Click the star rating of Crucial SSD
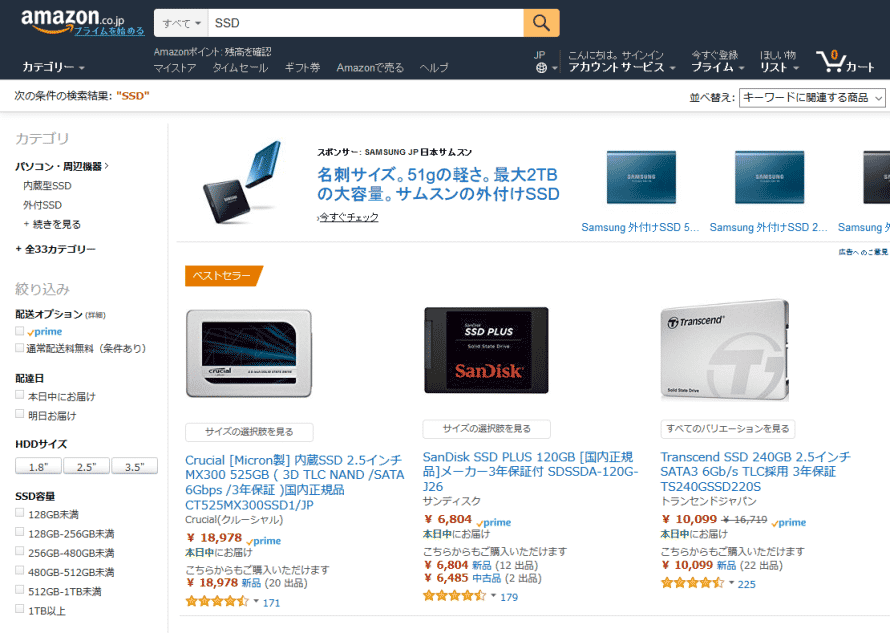890x633 pixels. point(217,601)
